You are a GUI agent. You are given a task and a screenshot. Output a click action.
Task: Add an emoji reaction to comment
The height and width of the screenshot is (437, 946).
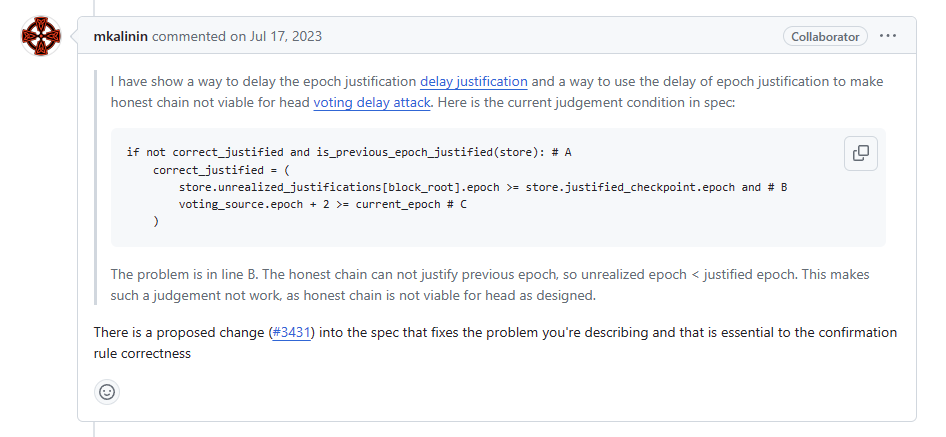[107, 391]
